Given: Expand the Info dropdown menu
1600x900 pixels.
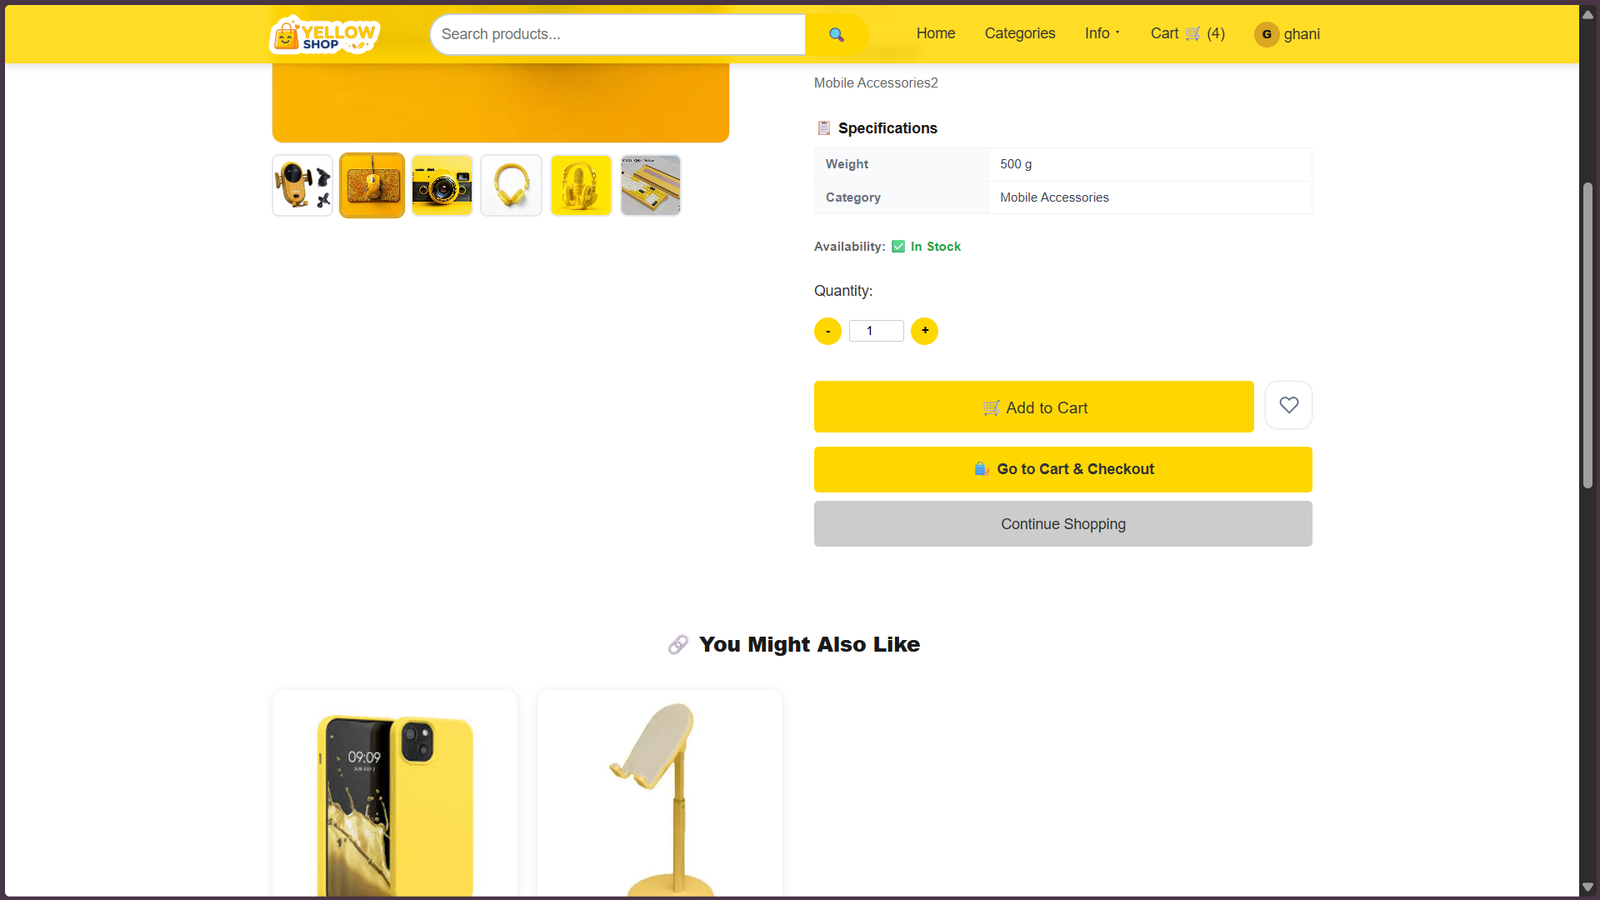Looking at the screenshot, I should tap(1102, 34).
